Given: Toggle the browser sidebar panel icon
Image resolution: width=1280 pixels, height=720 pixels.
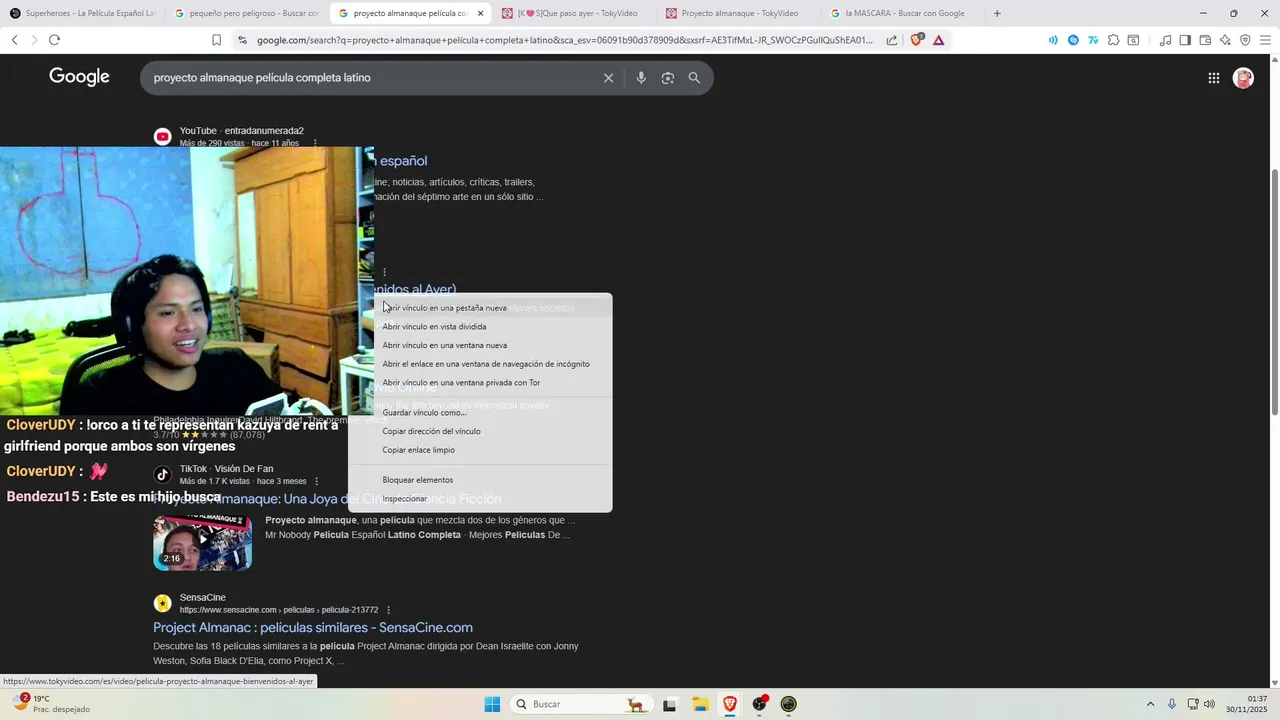Looking at the screenshot, I should click(1185, 40).
